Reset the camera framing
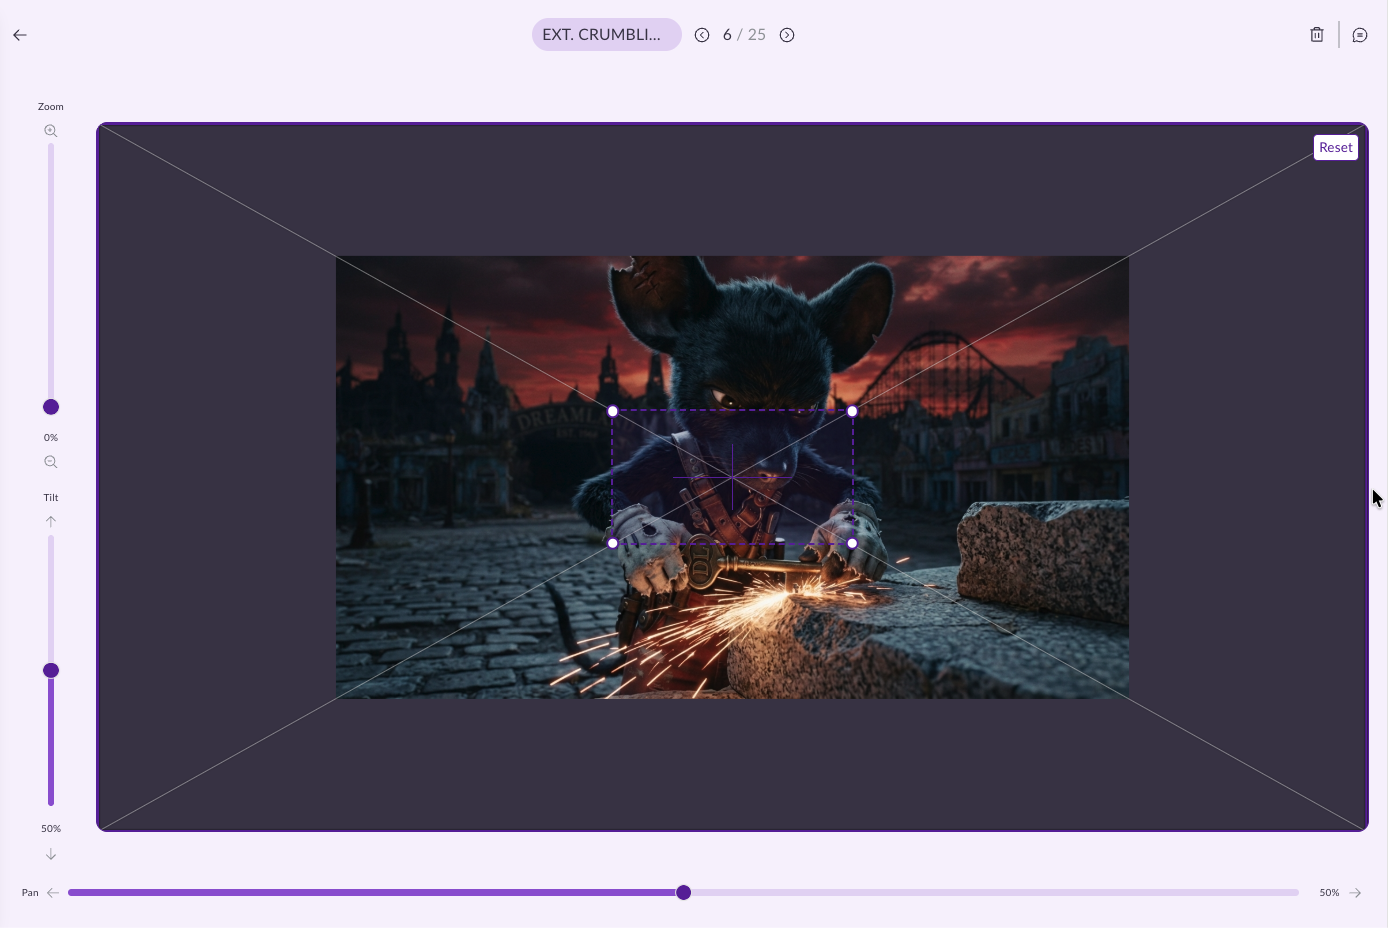The height and width of the screenshot is (928, 1388). (x=1336, y=147)
